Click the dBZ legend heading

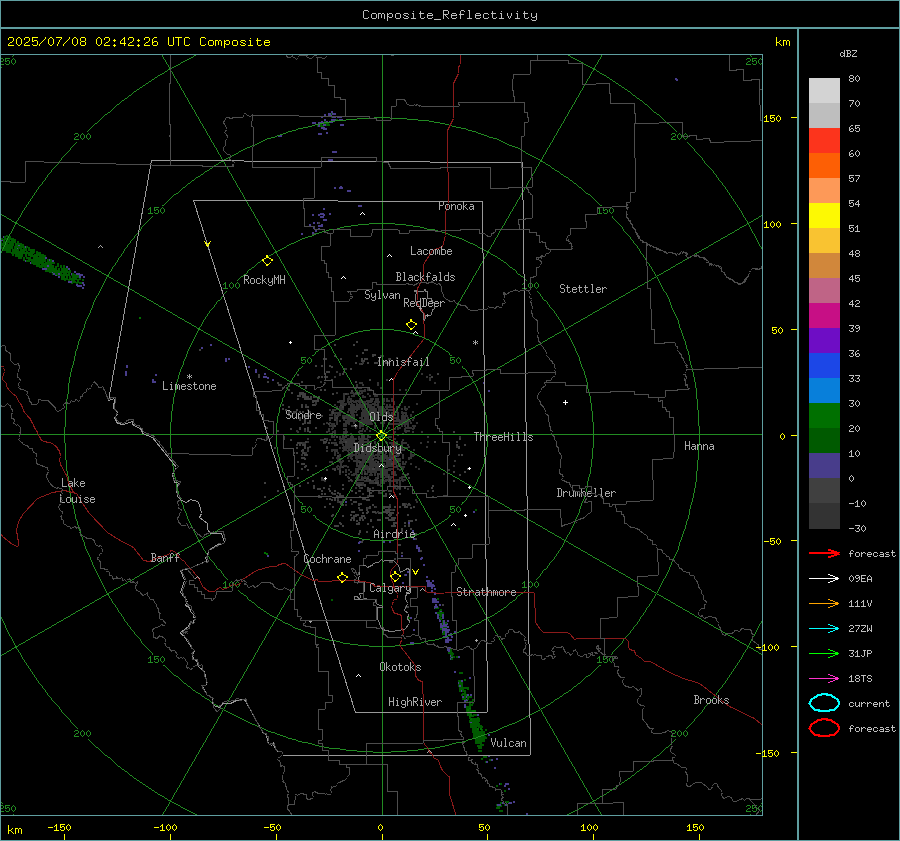click(848, 53)
